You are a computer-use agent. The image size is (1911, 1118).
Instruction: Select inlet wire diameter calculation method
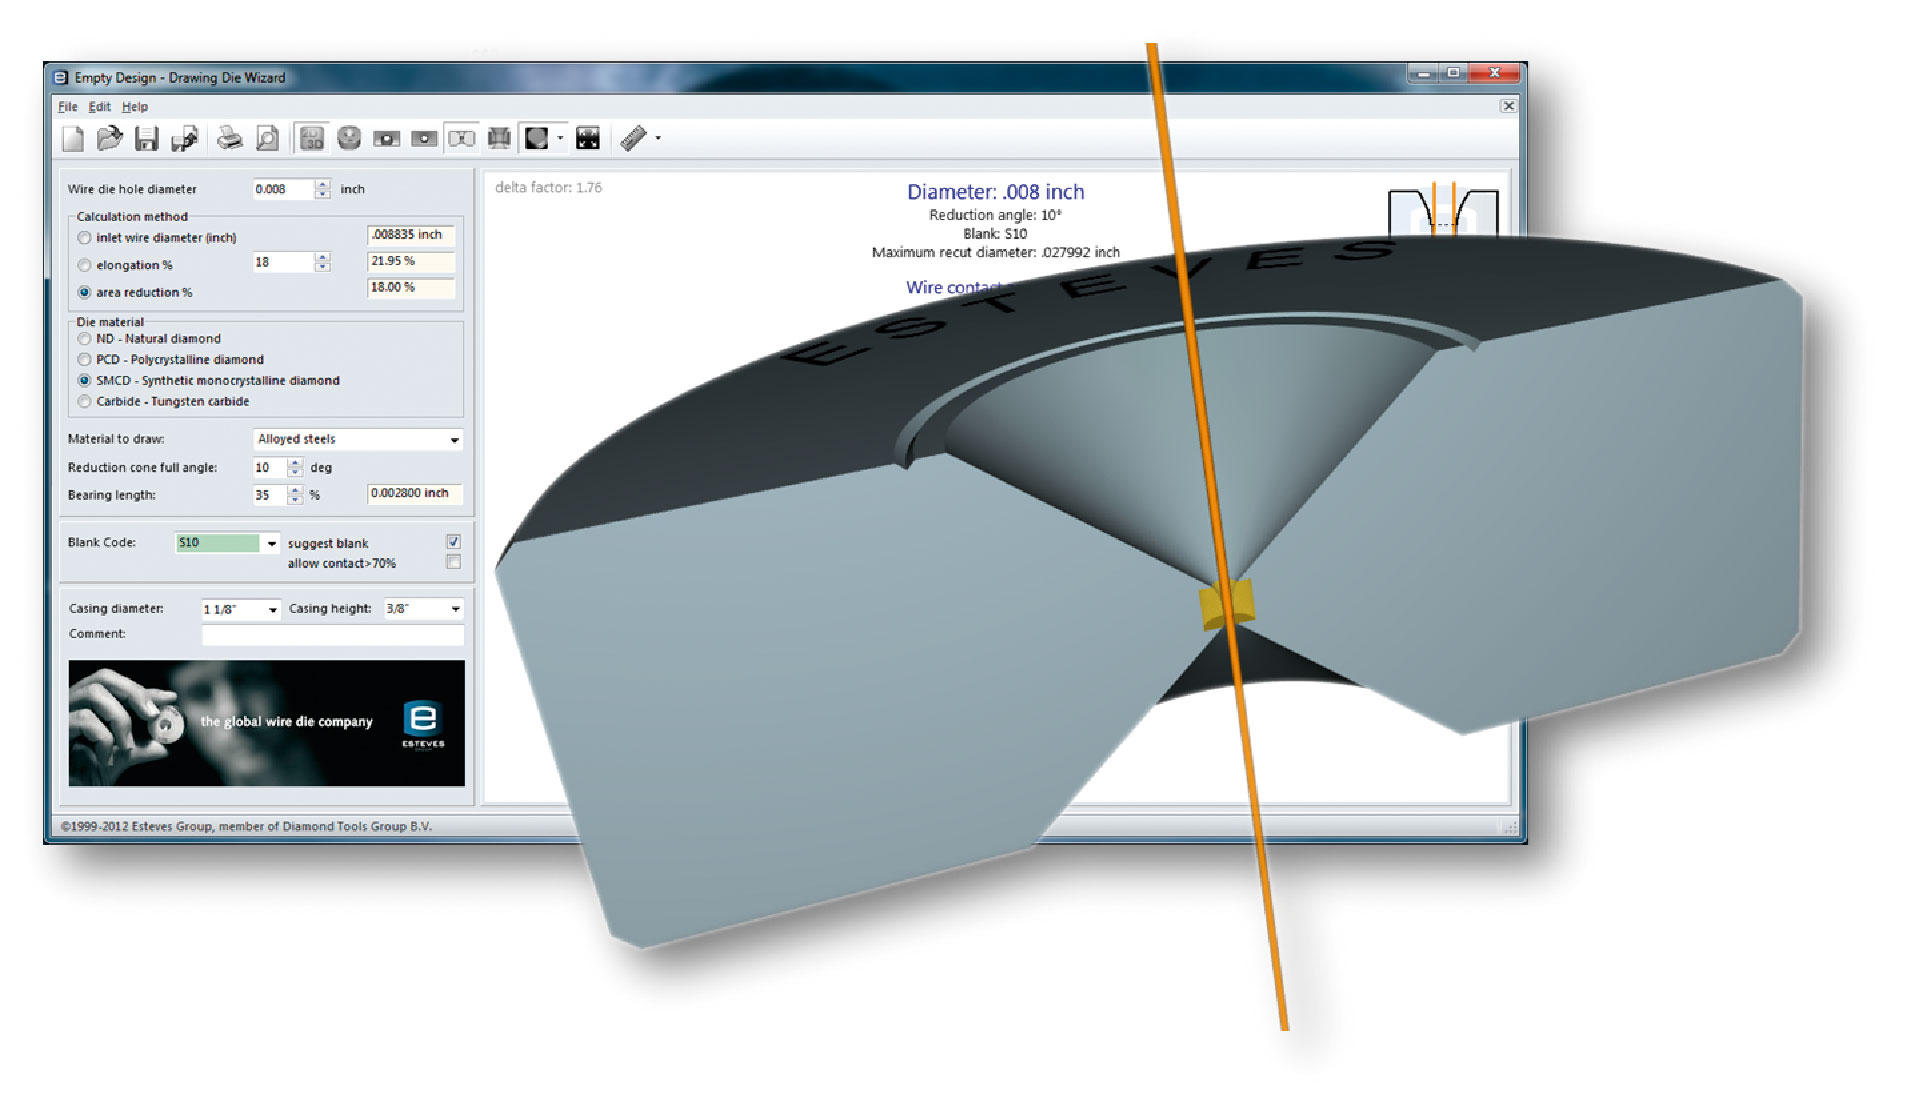pos(84,238)
